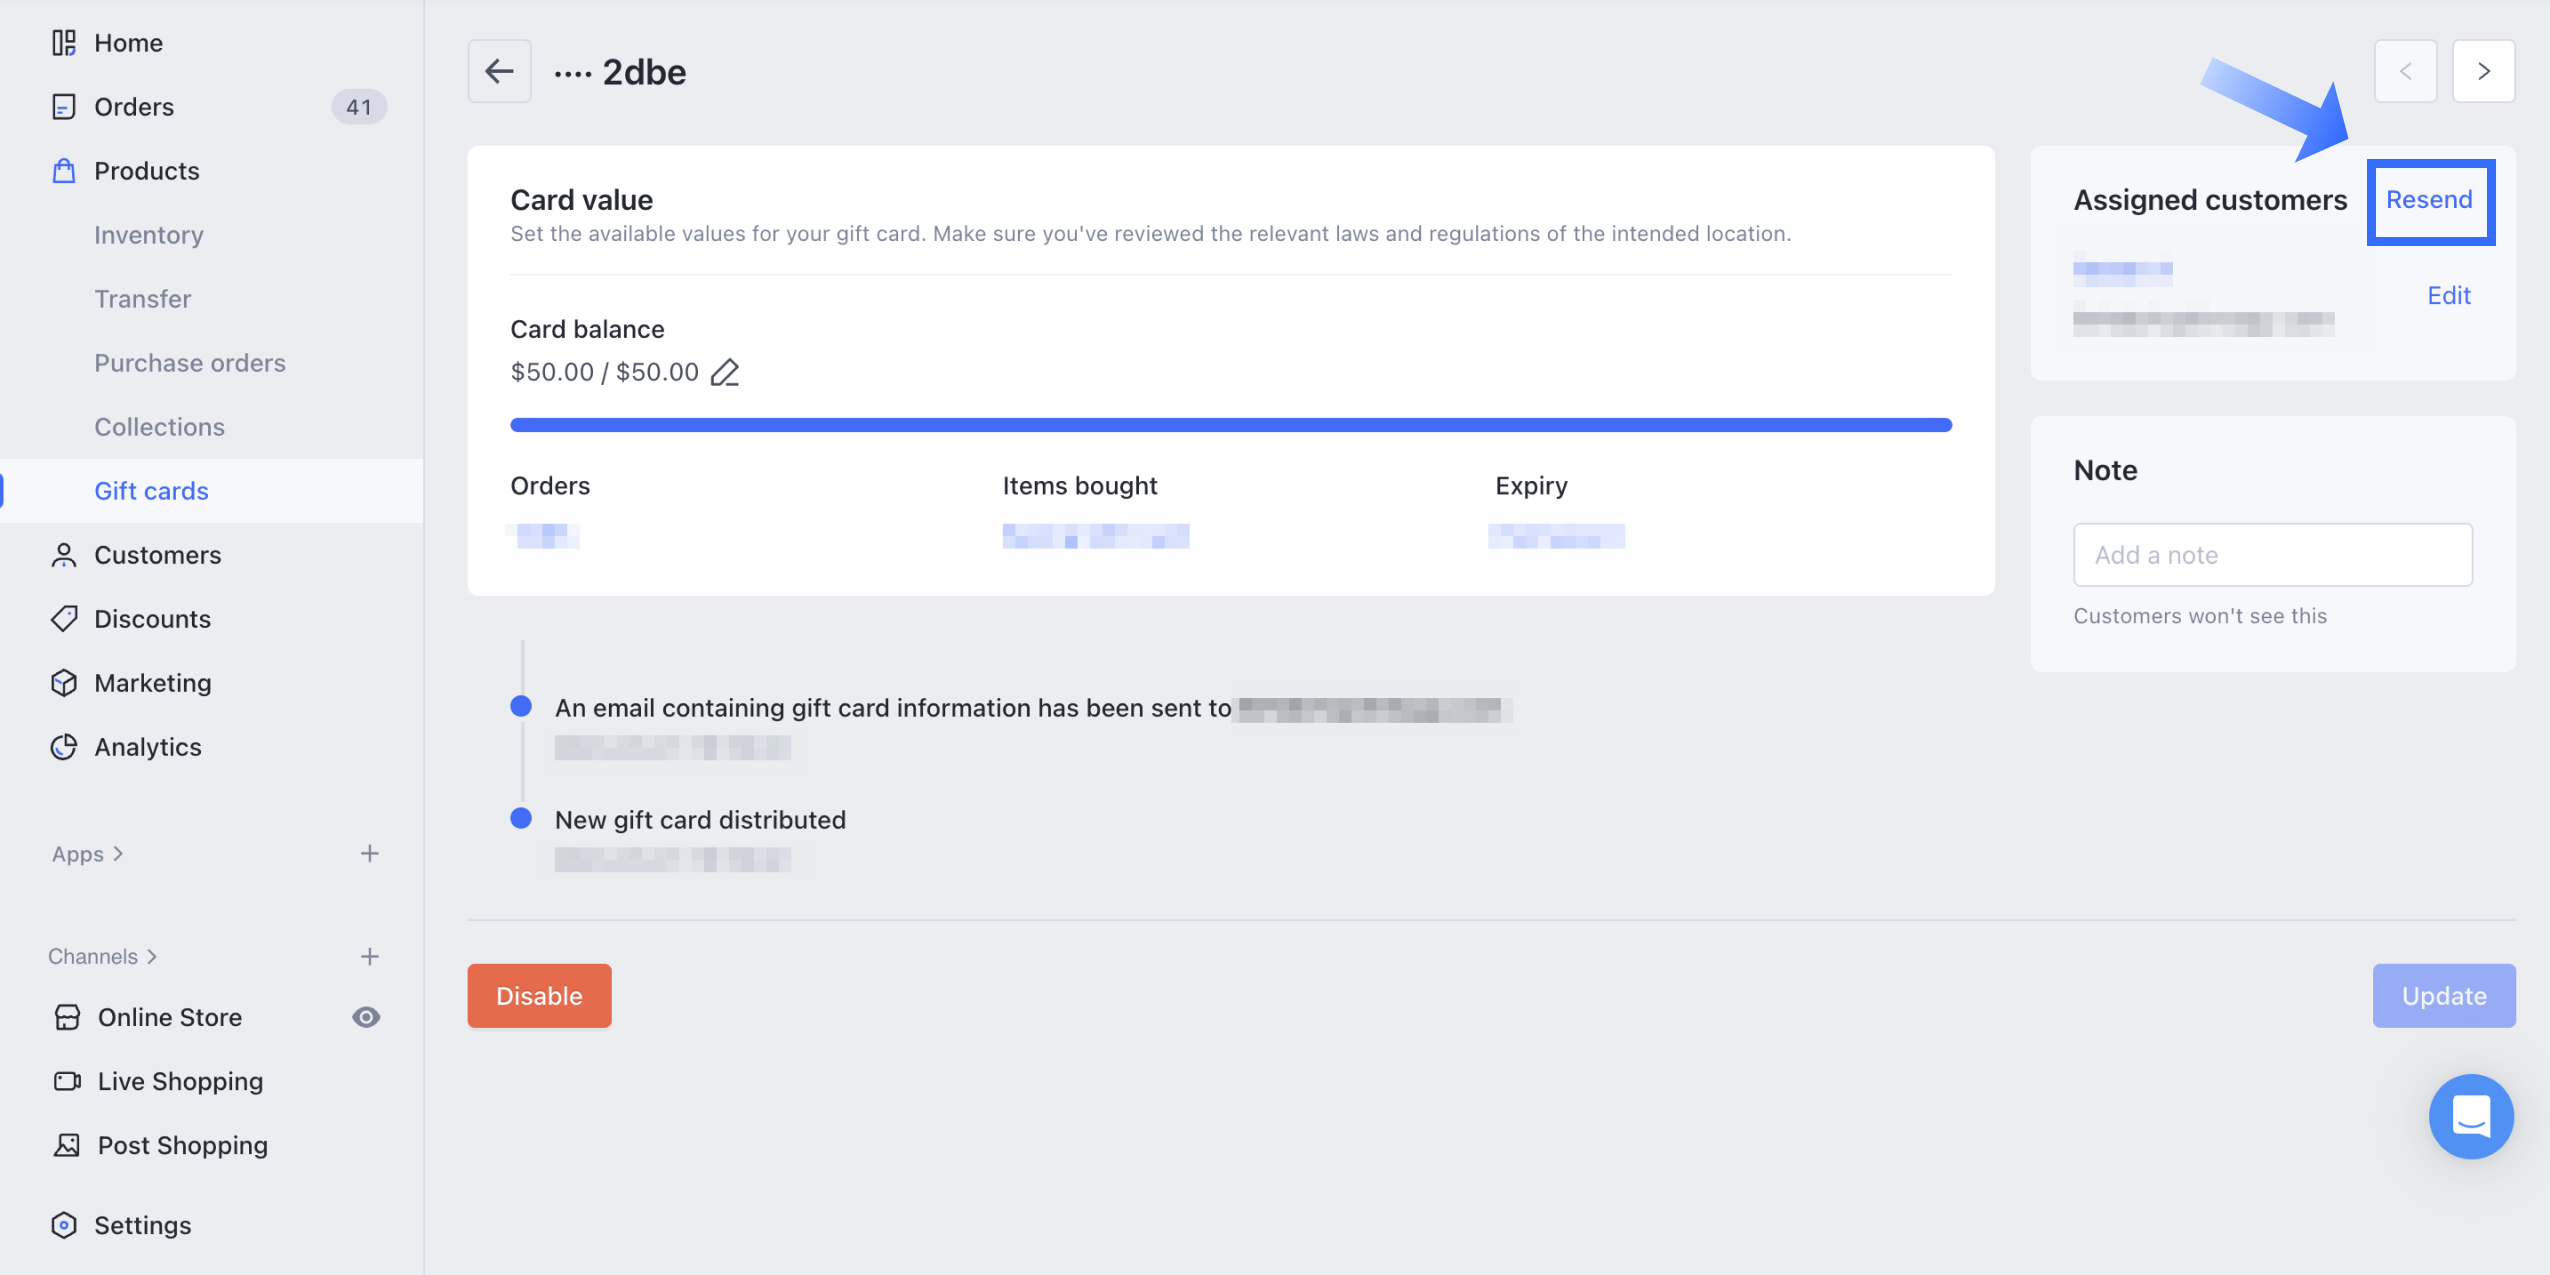Expand the Channels section chevron

coord(152,957)
